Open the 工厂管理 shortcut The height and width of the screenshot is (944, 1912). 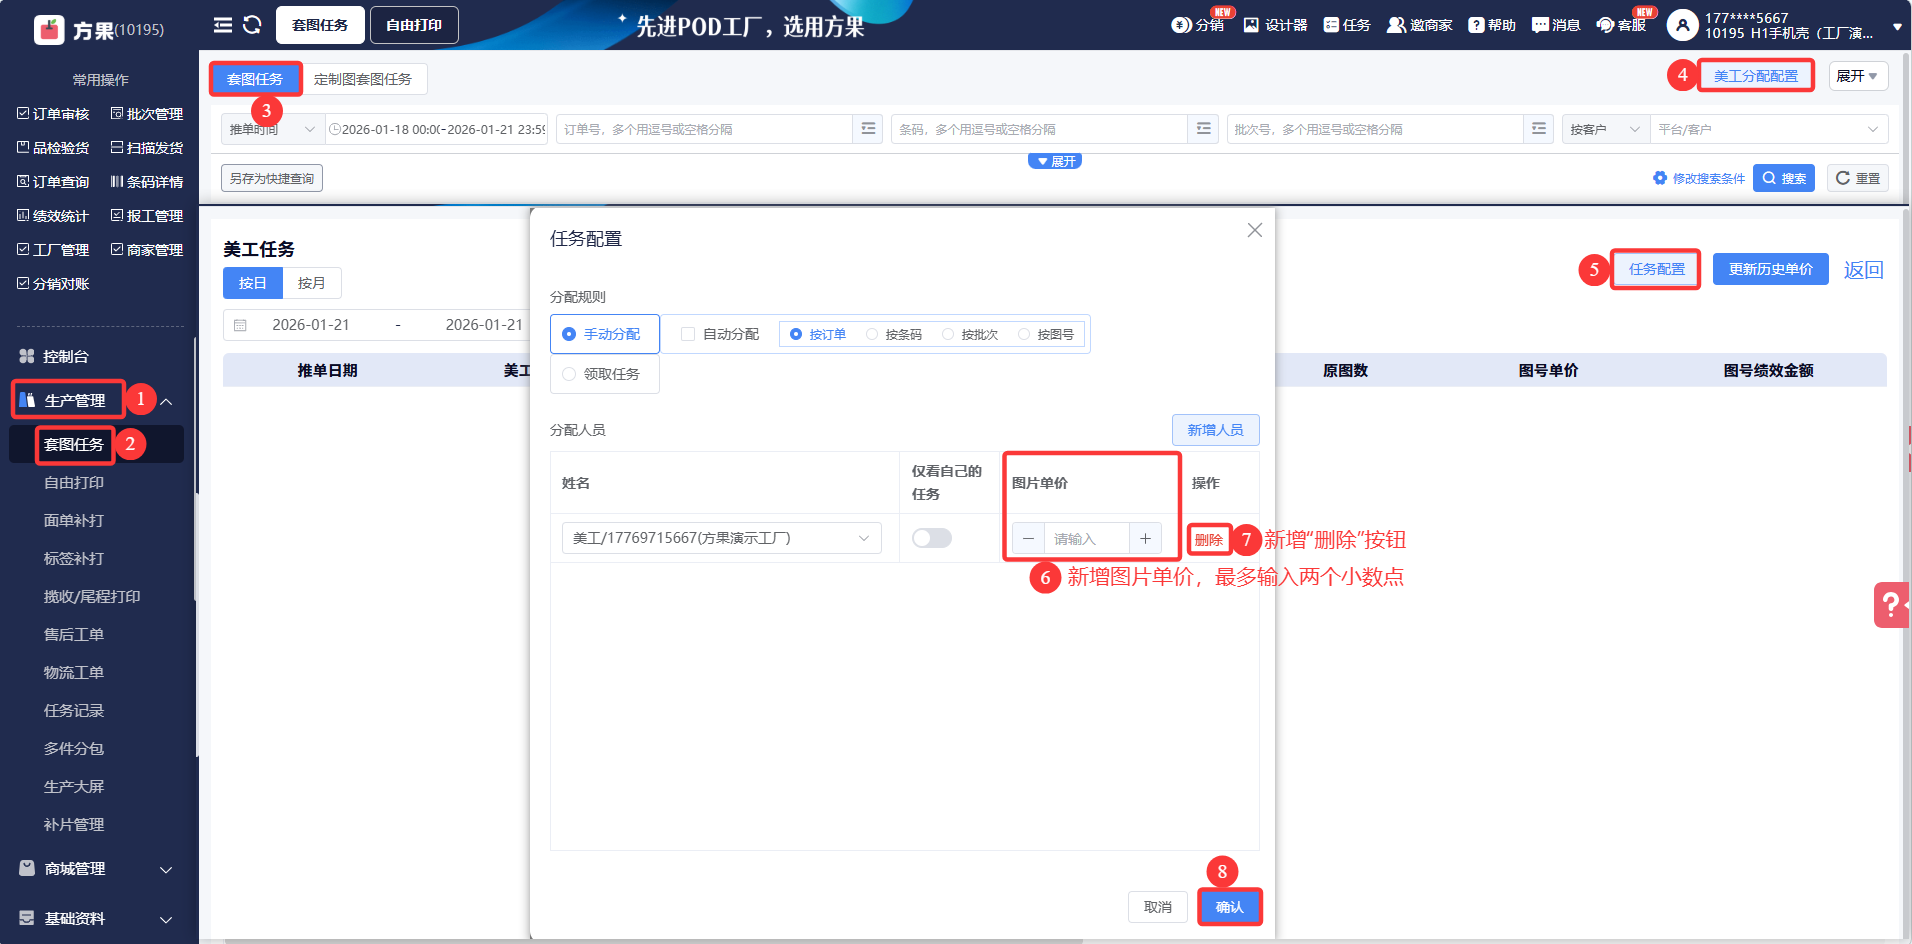tap(53, 250)
